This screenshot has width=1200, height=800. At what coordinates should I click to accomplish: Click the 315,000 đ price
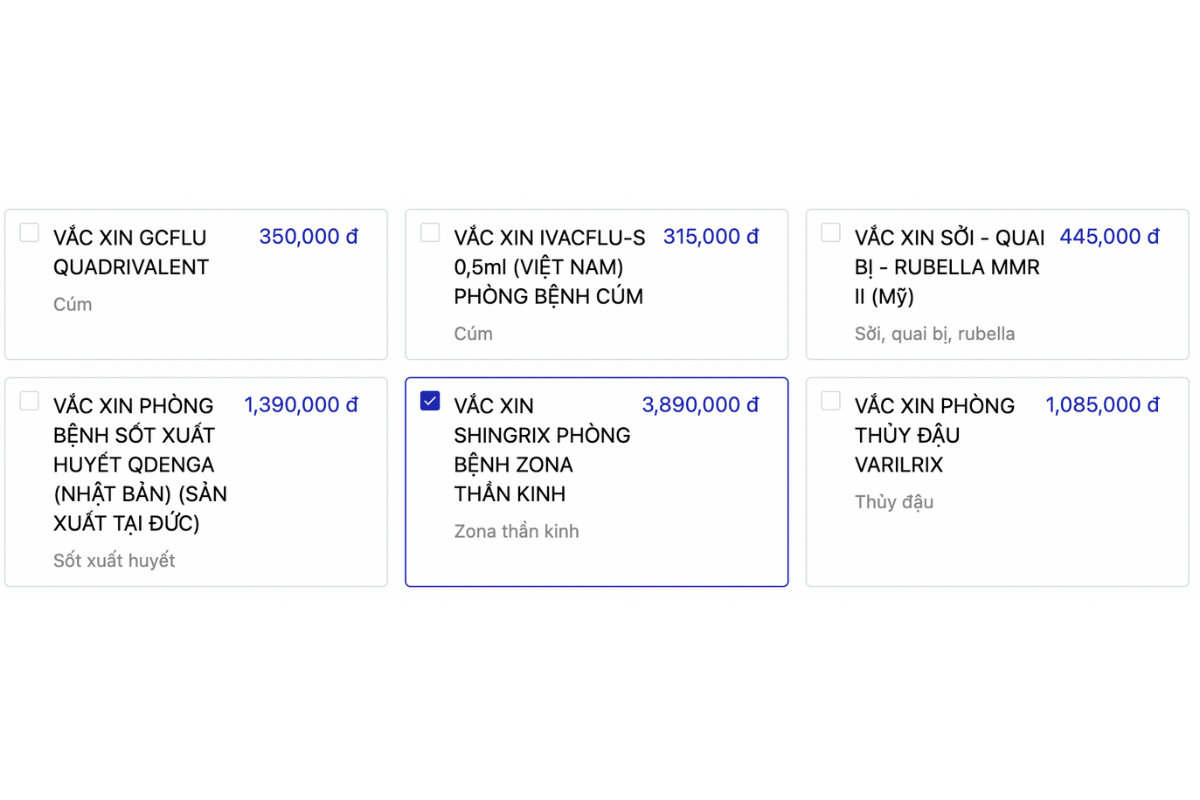tap(711, 237)
